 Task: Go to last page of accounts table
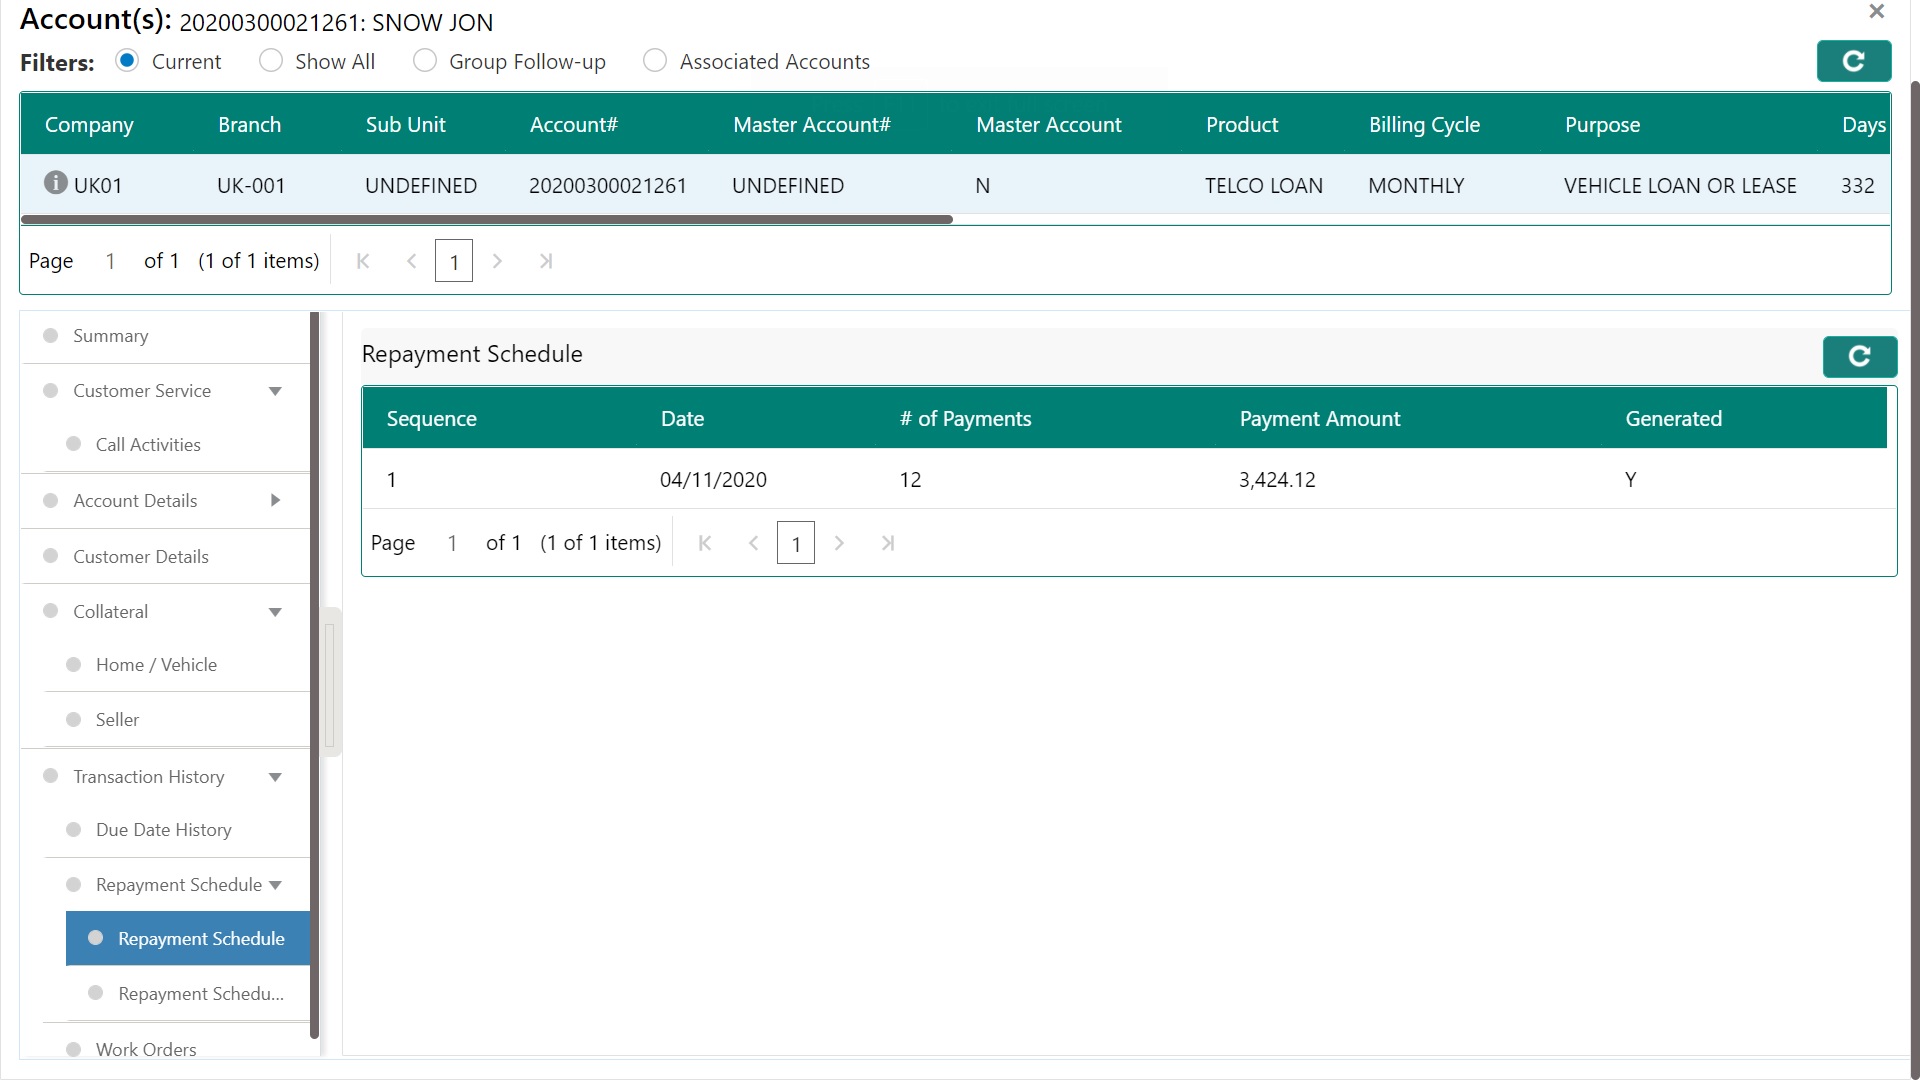[546, 261]
